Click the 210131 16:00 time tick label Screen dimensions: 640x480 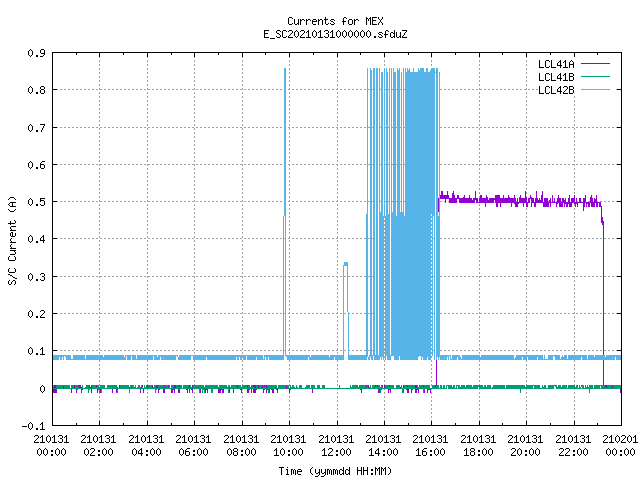click(x=430, y=446)
